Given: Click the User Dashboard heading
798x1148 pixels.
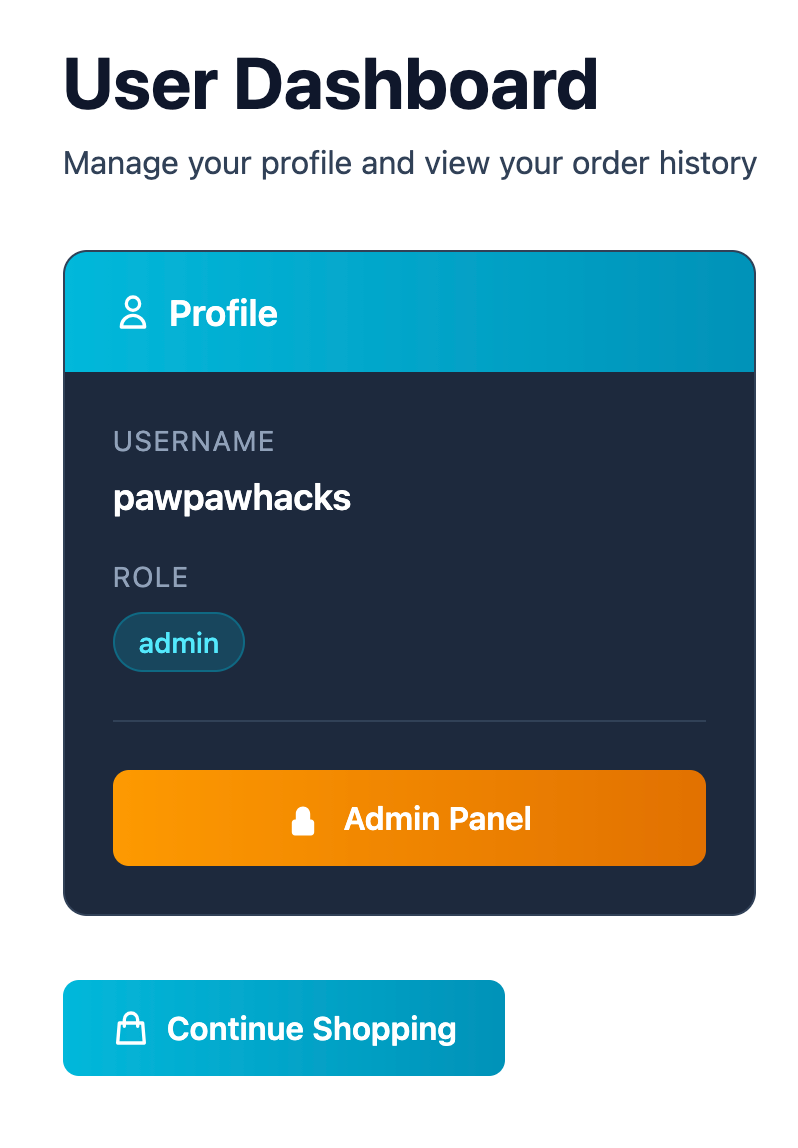Looking at the screenshot, I should (x=330, y=84).
